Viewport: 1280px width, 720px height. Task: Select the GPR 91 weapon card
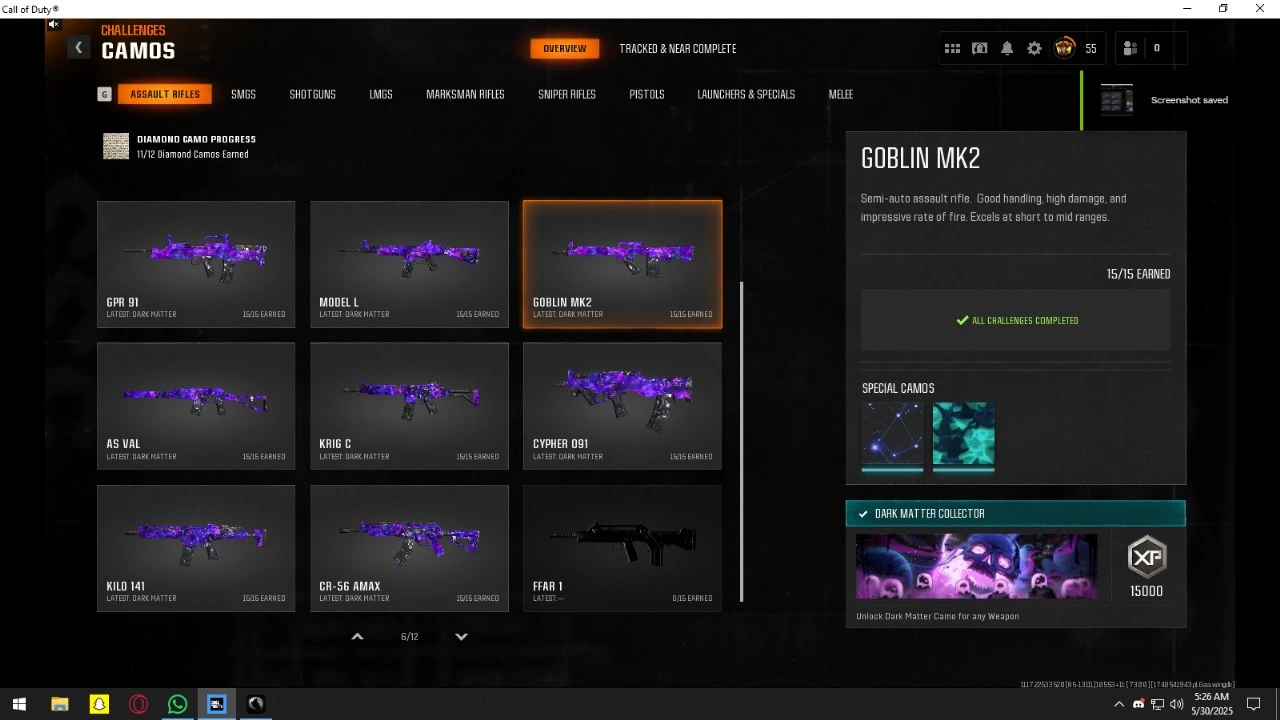196,264
